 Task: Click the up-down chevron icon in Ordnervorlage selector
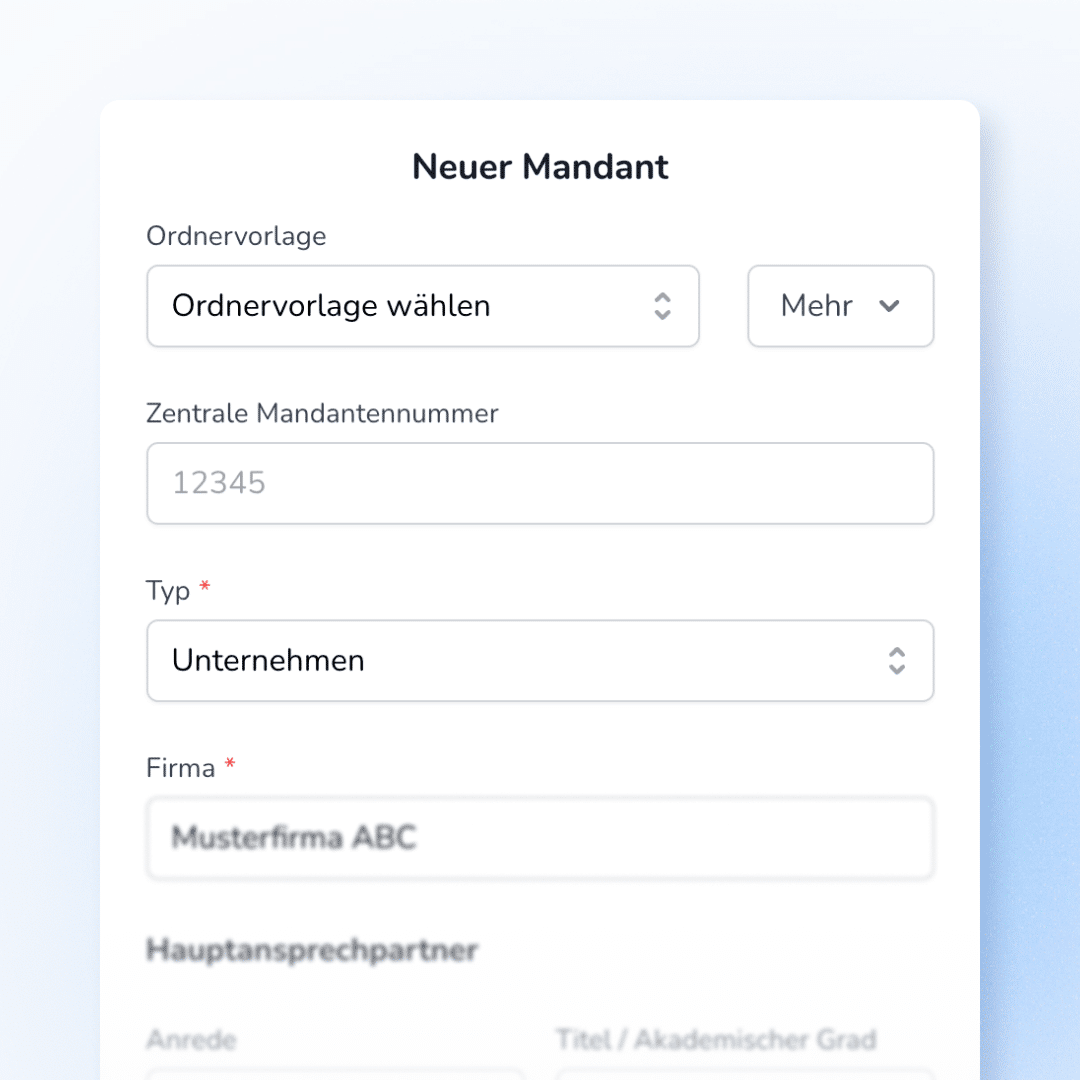tap(662, 306)
